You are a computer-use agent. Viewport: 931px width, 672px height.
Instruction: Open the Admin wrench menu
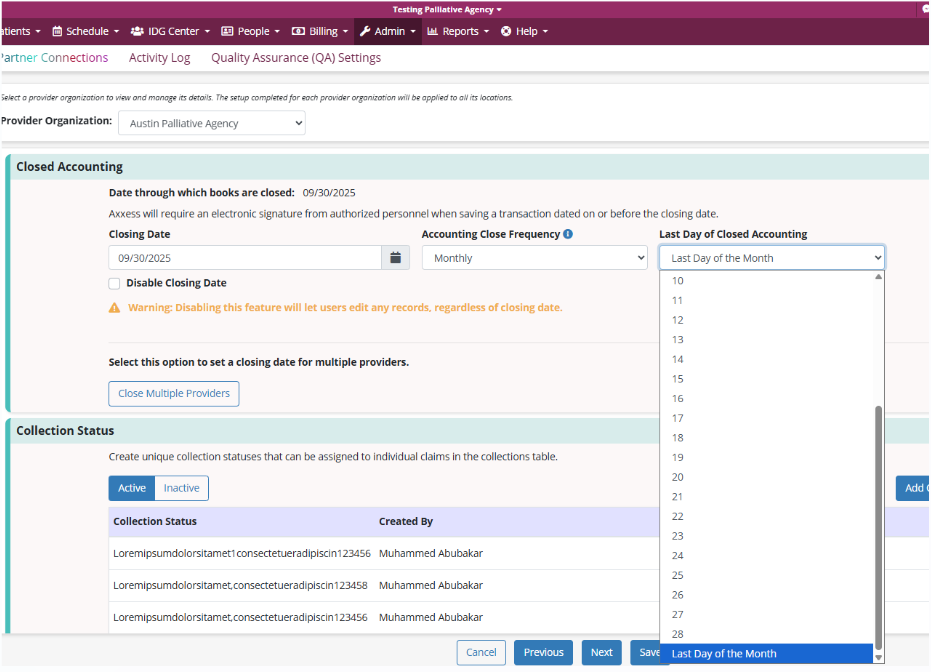tap(387, 31)
